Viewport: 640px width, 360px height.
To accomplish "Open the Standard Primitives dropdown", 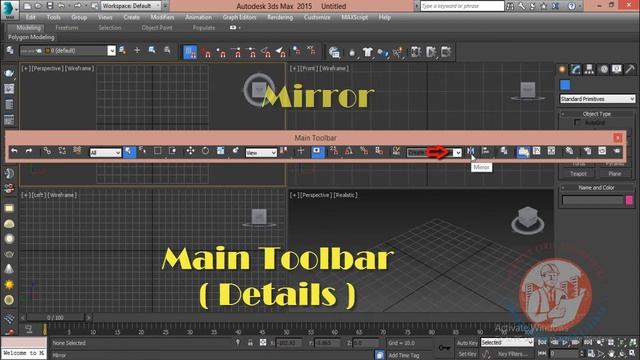I will tap(597, 99).
